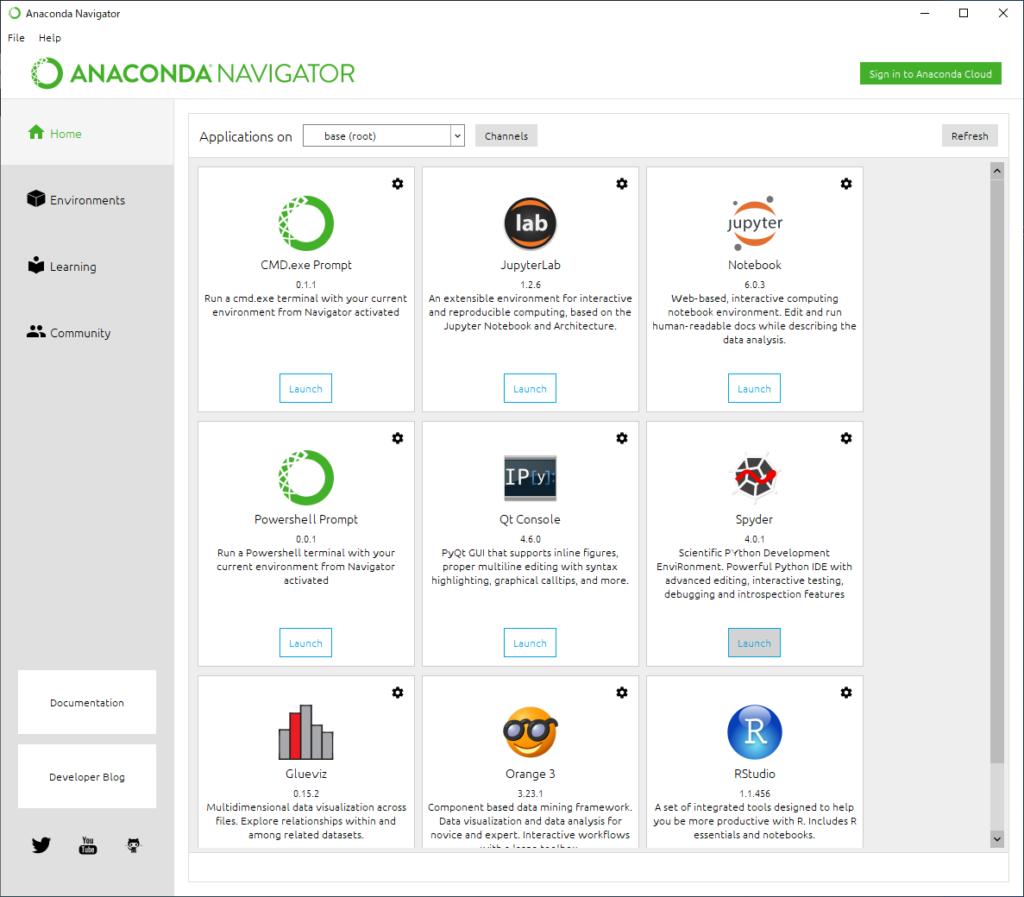Open the Developer Blog link
The image size is (1024, 897).
click(87, 777)
